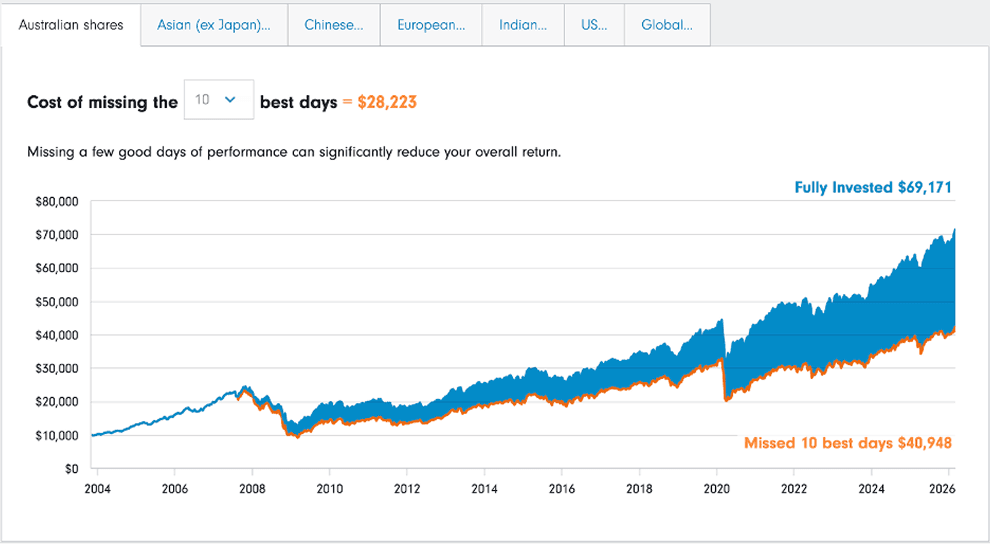Click the Fully Invested $69,171 label
This screenshot has width=990, height=544.
[873, 187]
